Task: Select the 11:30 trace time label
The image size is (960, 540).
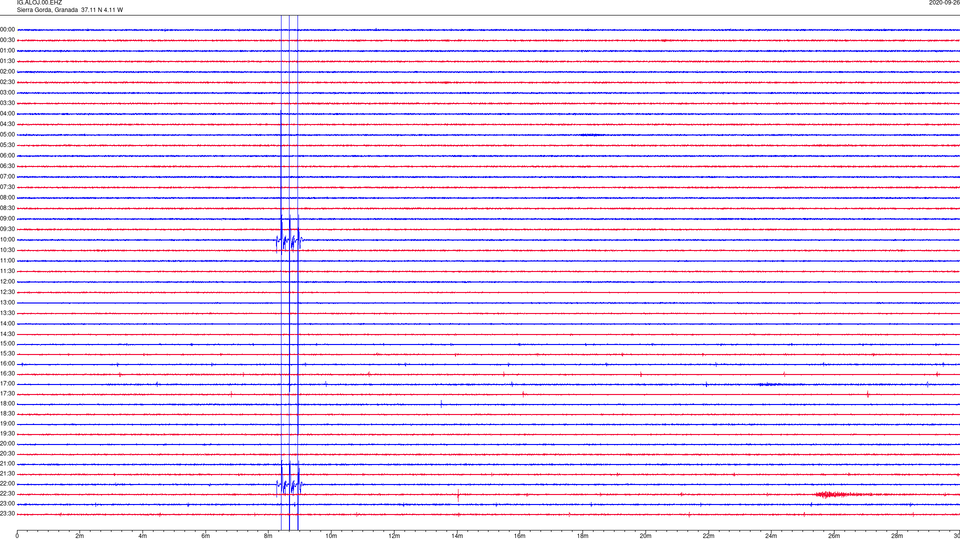Action: point(8,271)
